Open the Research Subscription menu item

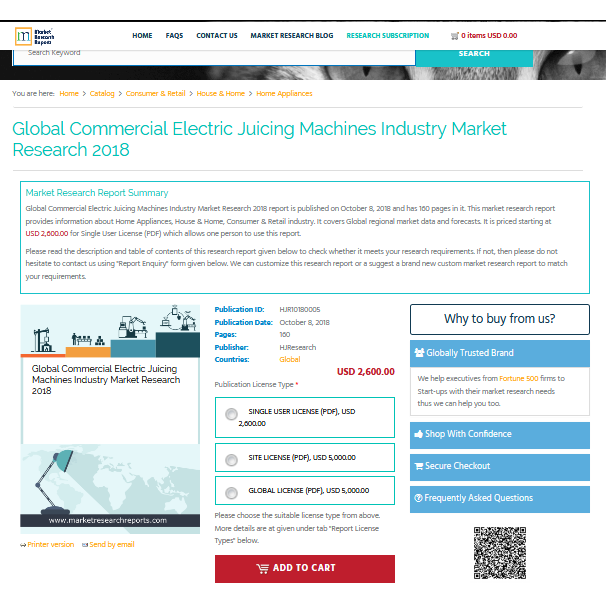(388, 36)
